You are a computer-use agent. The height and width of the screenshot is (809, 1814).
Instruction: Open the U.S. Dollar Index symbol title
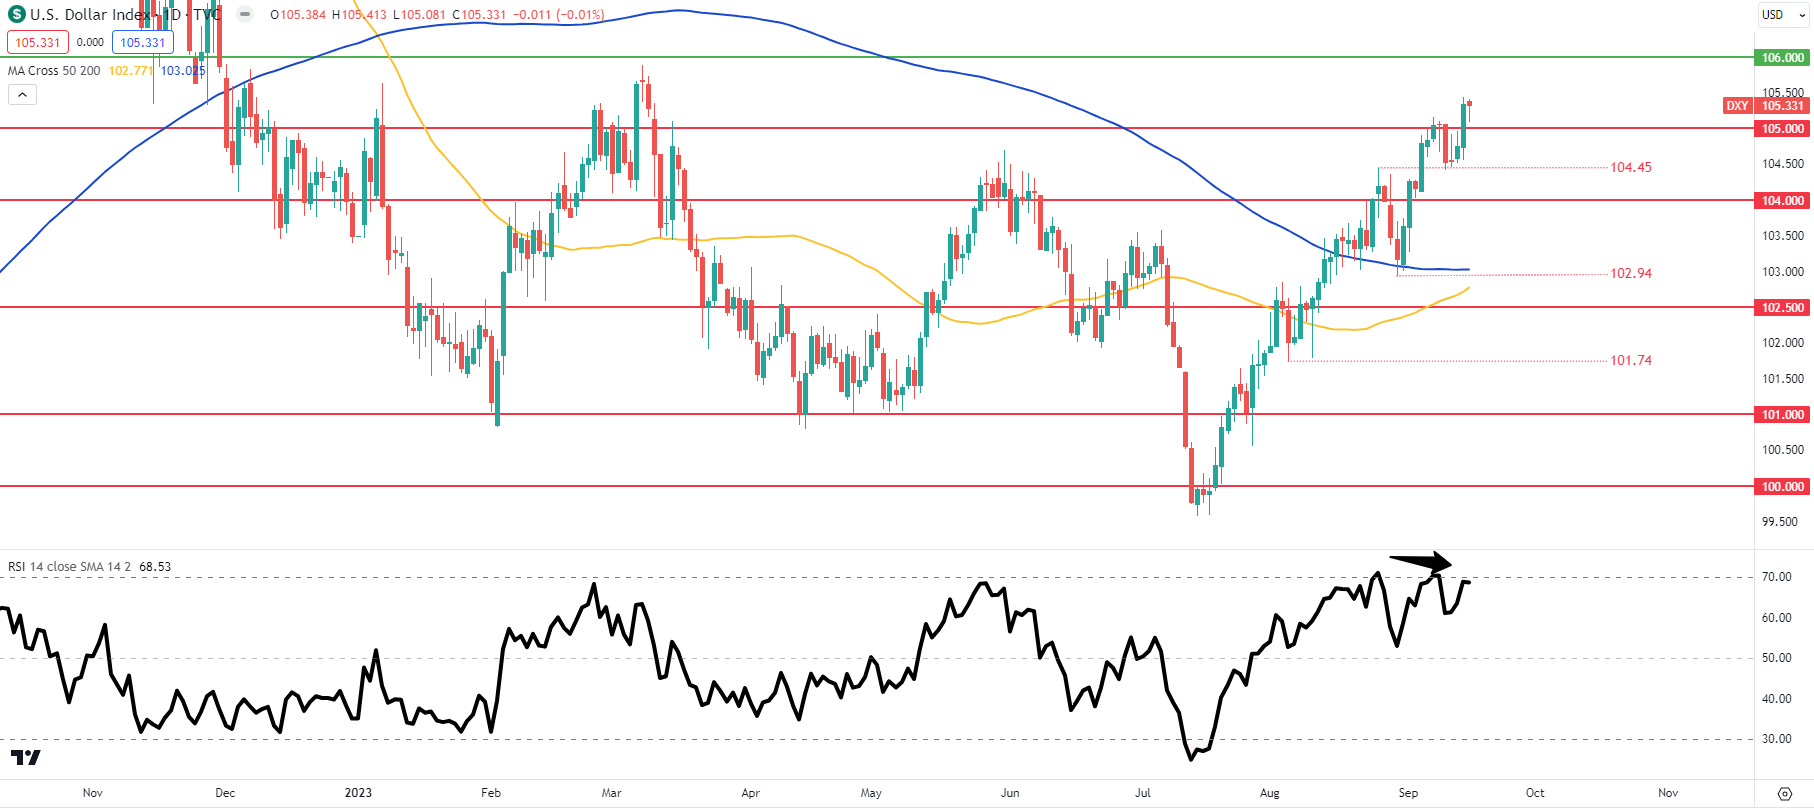[125, 15]
